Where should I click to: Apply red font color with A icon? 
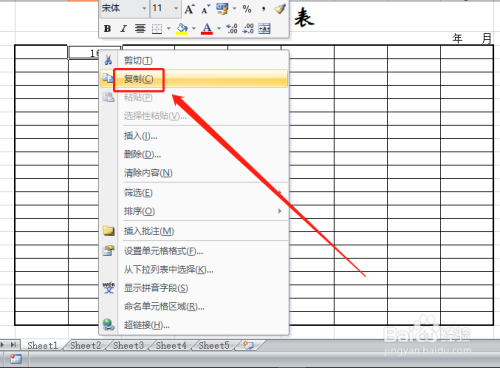pyautogui.click(x=207, y=29)
